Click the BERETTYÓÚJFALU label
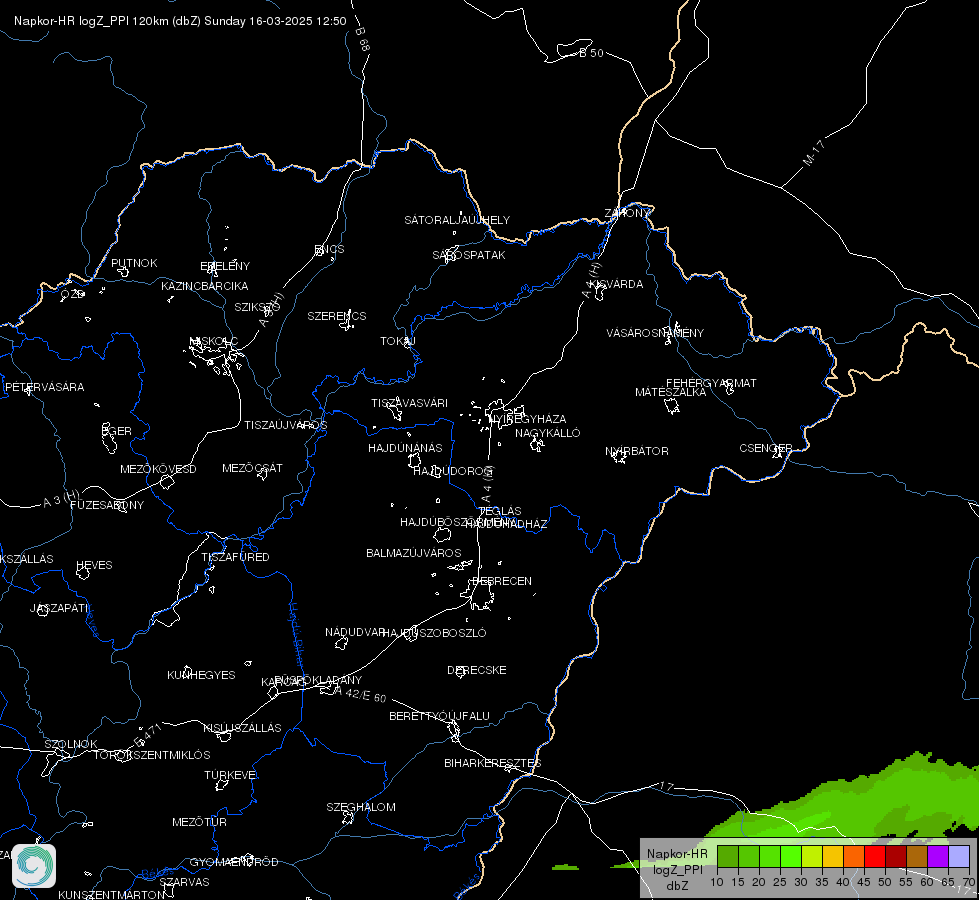This screenshot has width=979, height=900. 440,716
